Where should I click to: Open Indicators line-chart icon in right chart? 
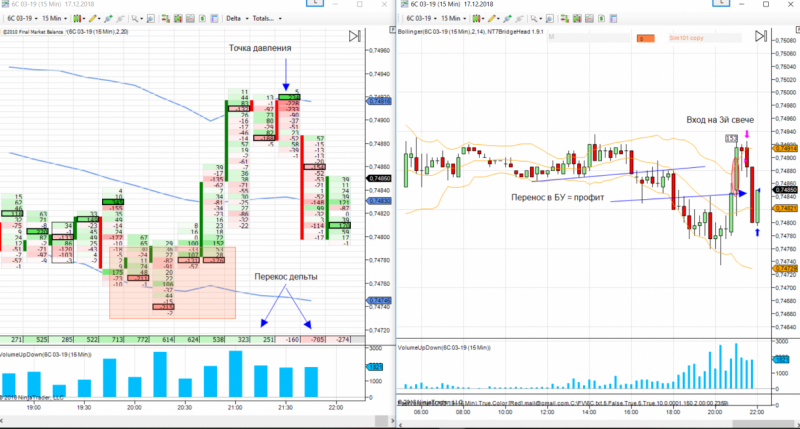coord(589,18)
